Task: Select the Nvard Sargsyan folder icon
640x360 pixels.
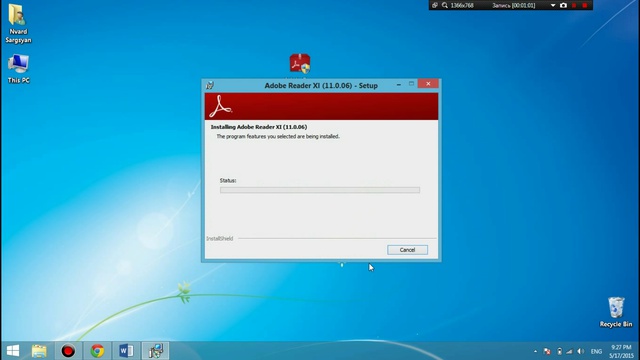Action: [x=18, y=24]
